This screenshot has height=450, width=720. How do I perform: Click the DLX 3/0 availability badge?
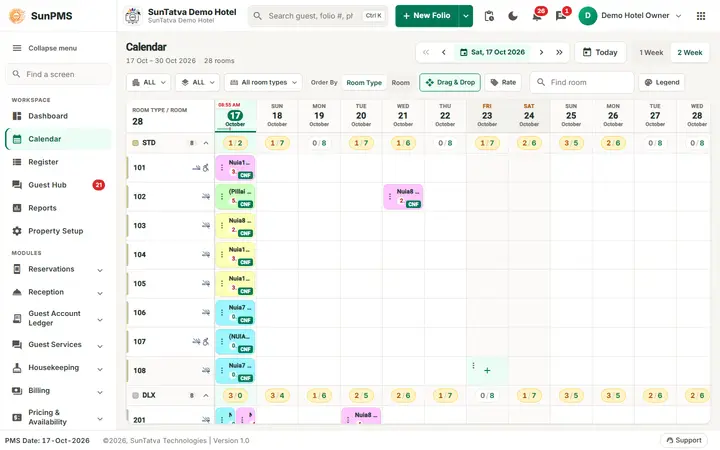point(235,395)
